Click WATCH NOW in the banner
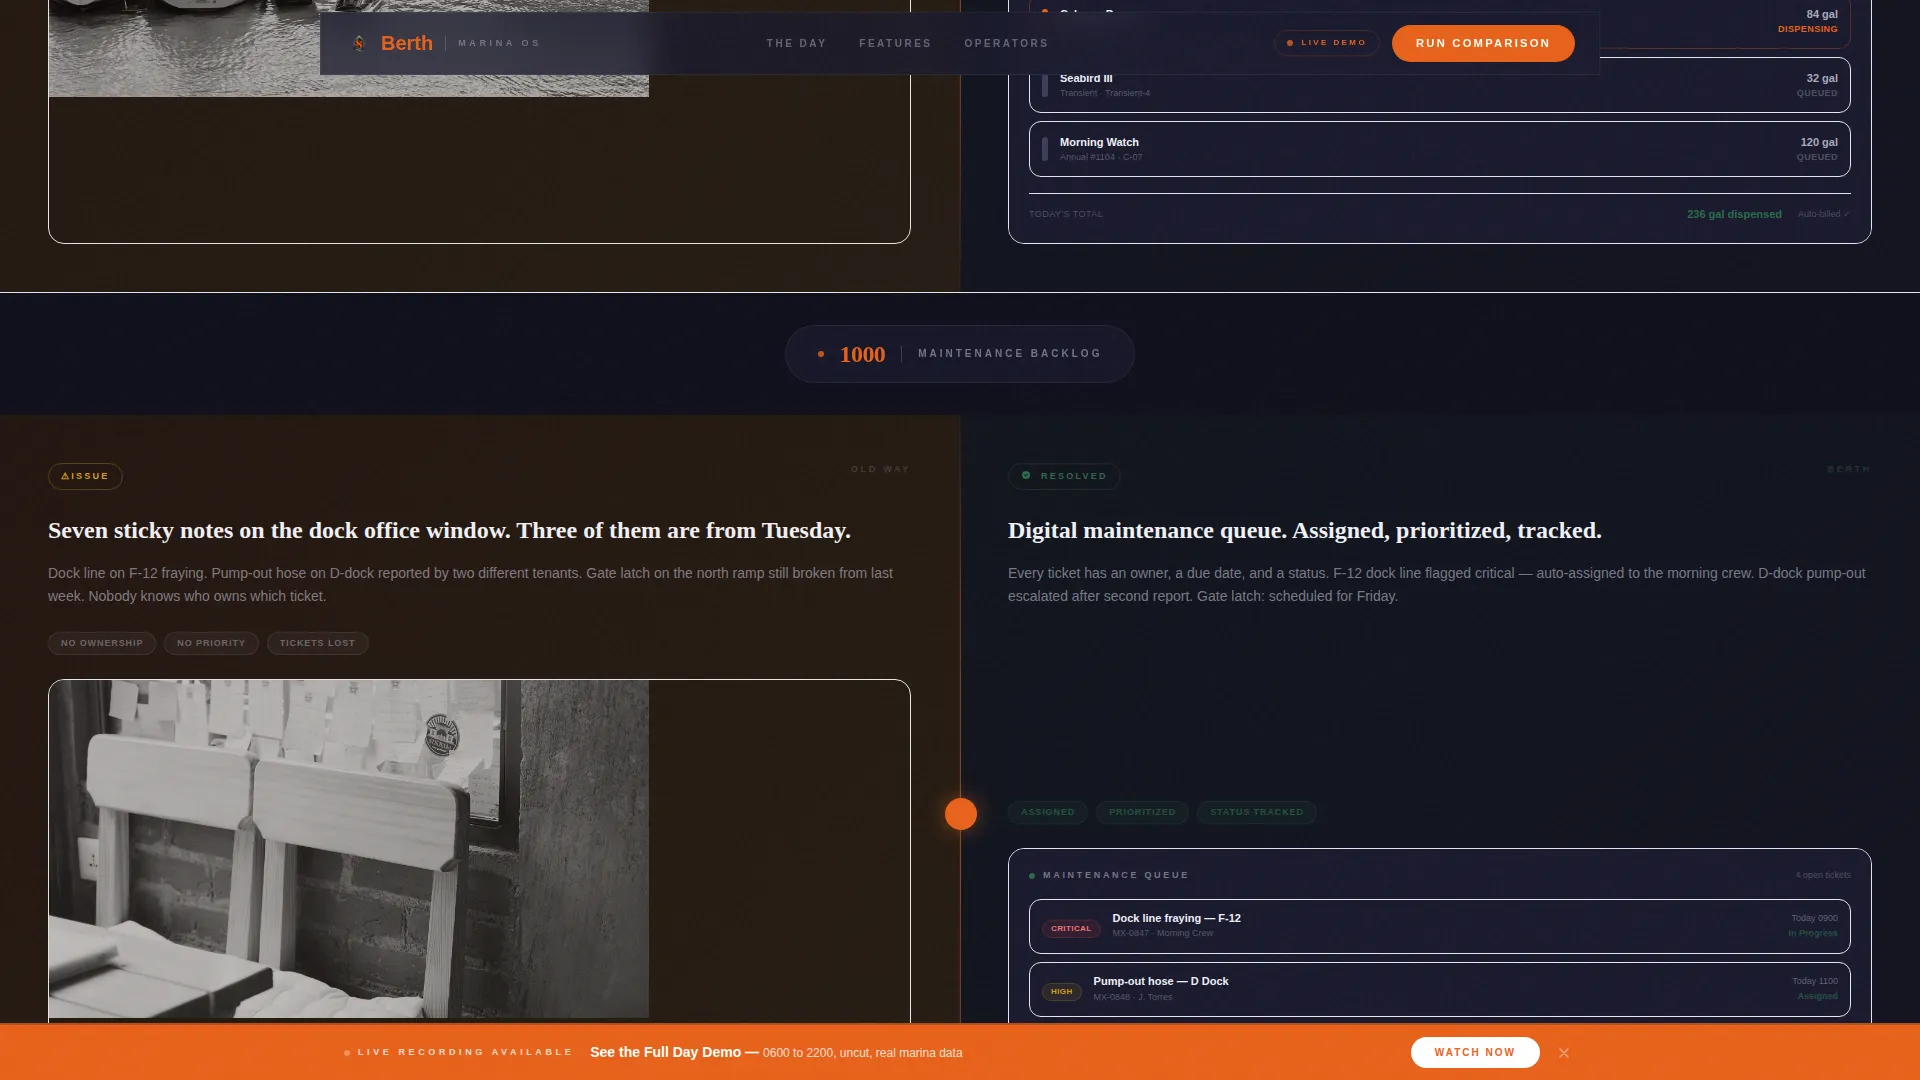This screenshot has width=1920, height=1080. 1474,1052
